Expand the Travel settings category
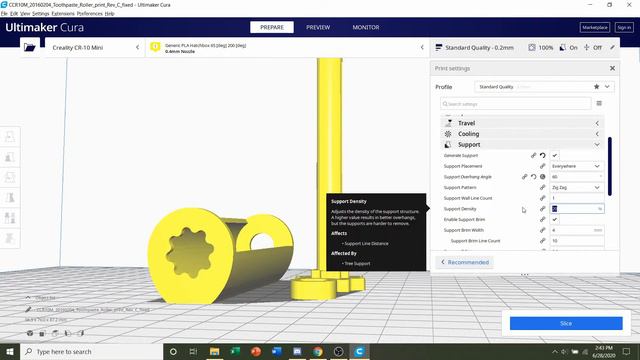Image resolution: width=640 pixels, height=360 pixels. pyautogui.click(x=522, y=123)
